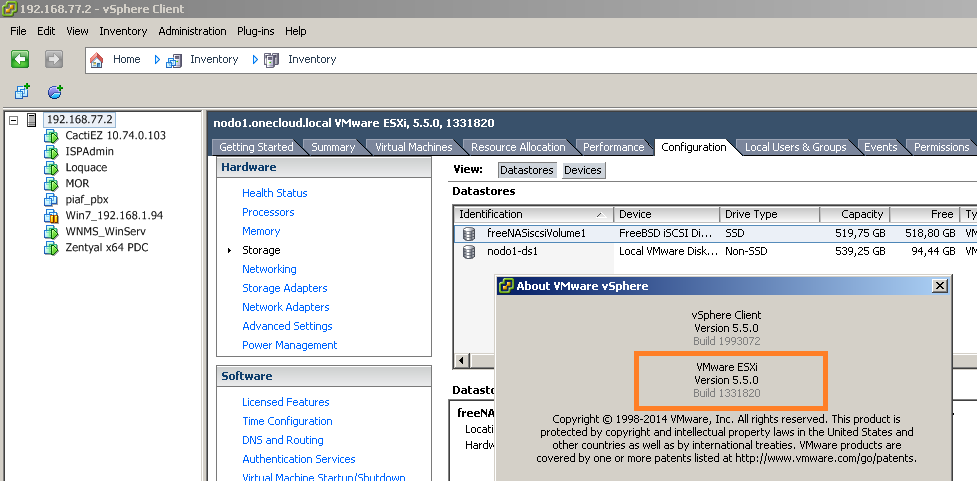Viewport: 977px width, 481px height.
Task: Switch to the Performance tab
Action: click(613, 147)
